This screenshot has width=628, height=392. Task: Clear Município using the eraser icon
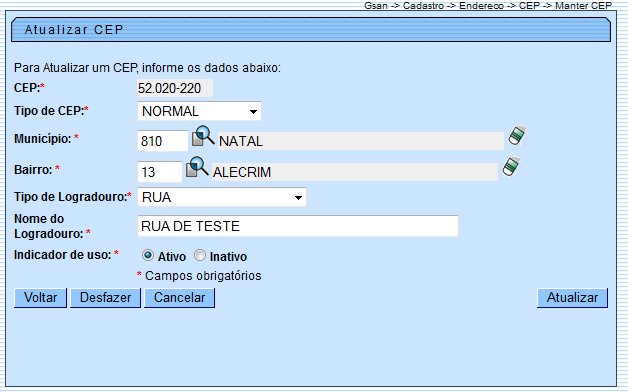point(517,135)
